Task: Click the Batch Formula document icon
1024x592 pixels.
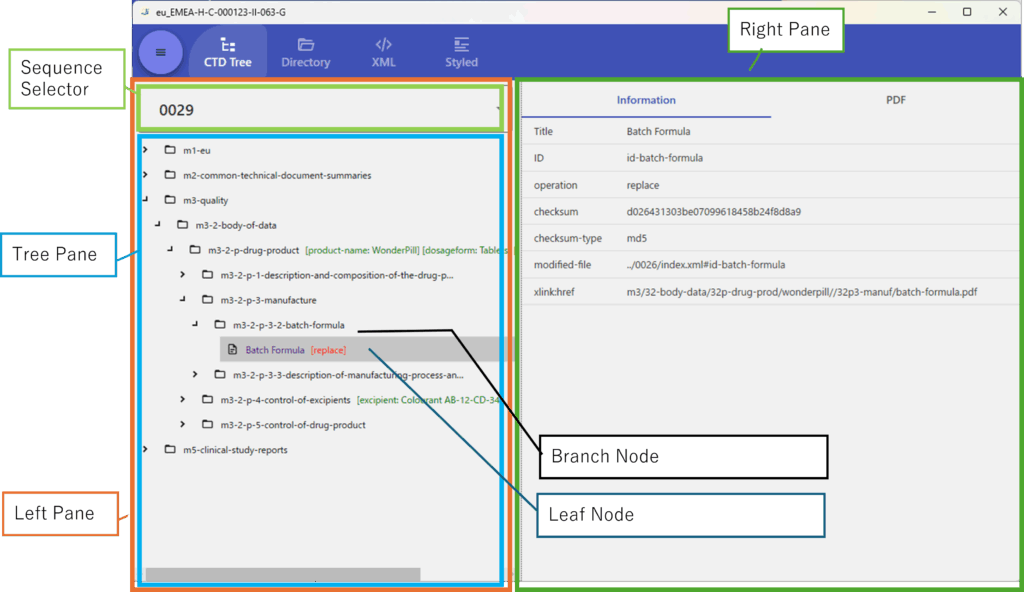Action: 233,350
